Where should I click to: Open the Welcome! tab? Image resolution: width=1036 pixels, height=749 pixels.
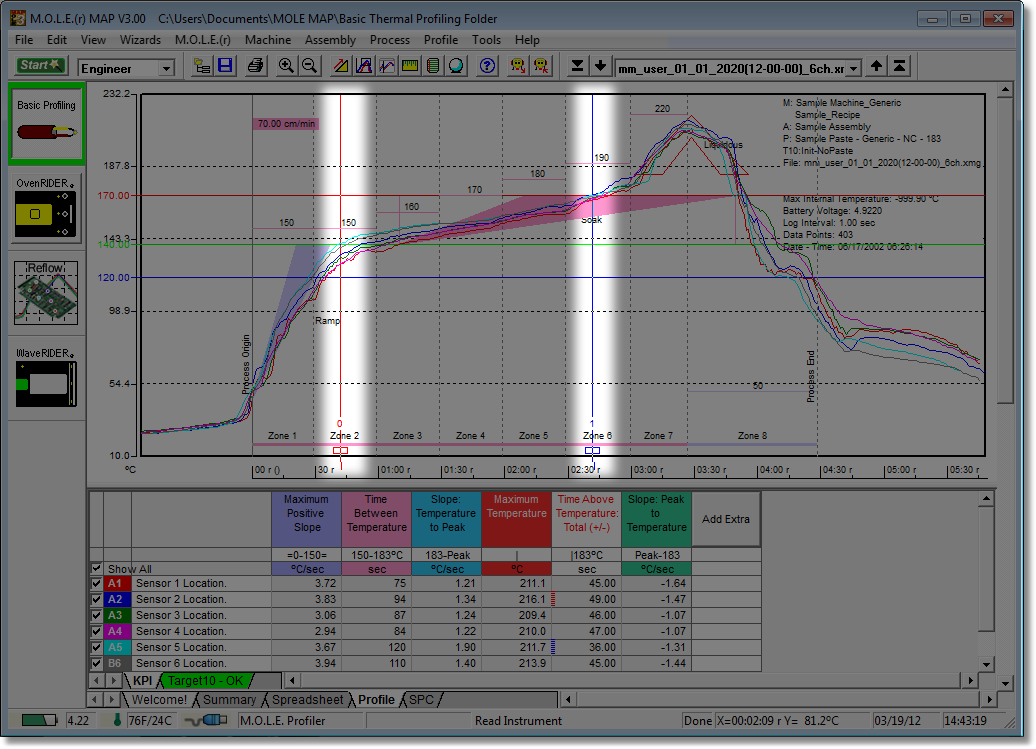point(159,699)
